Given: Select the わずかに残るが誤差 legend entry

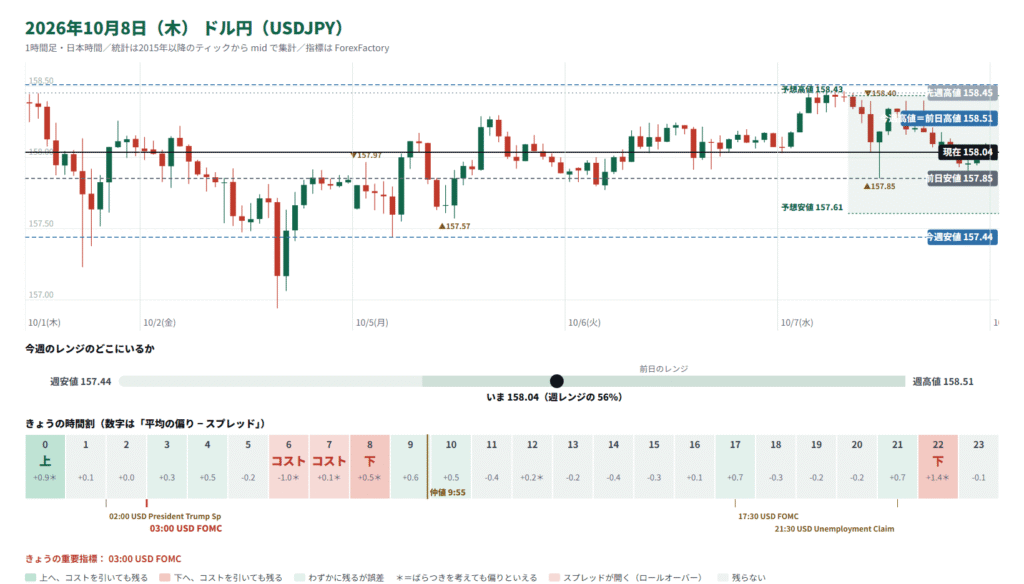Looking at the screenshot, I should point(340,577).
